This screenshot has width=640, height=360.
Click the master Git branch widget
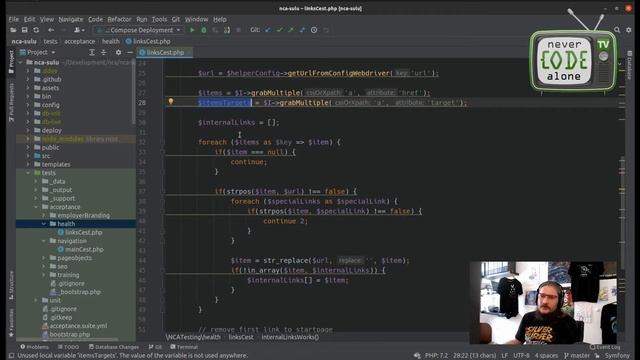pyautogui.click(x=577, y=356)
